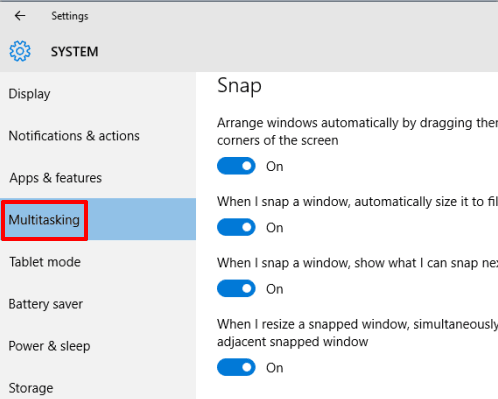Disable show what I can snap next
Viewport: 498px width, 399px height.
236,289
